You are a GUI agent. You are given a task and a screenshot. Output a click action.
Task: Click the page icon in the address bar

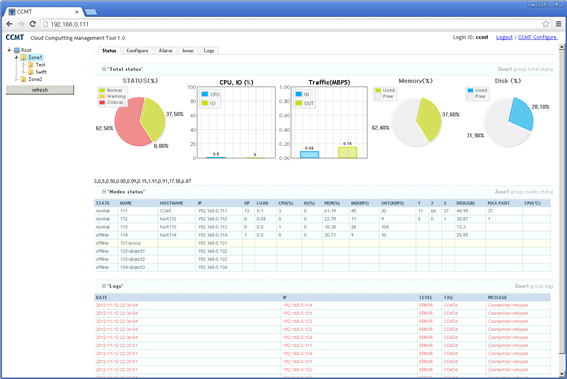(45, 24)
